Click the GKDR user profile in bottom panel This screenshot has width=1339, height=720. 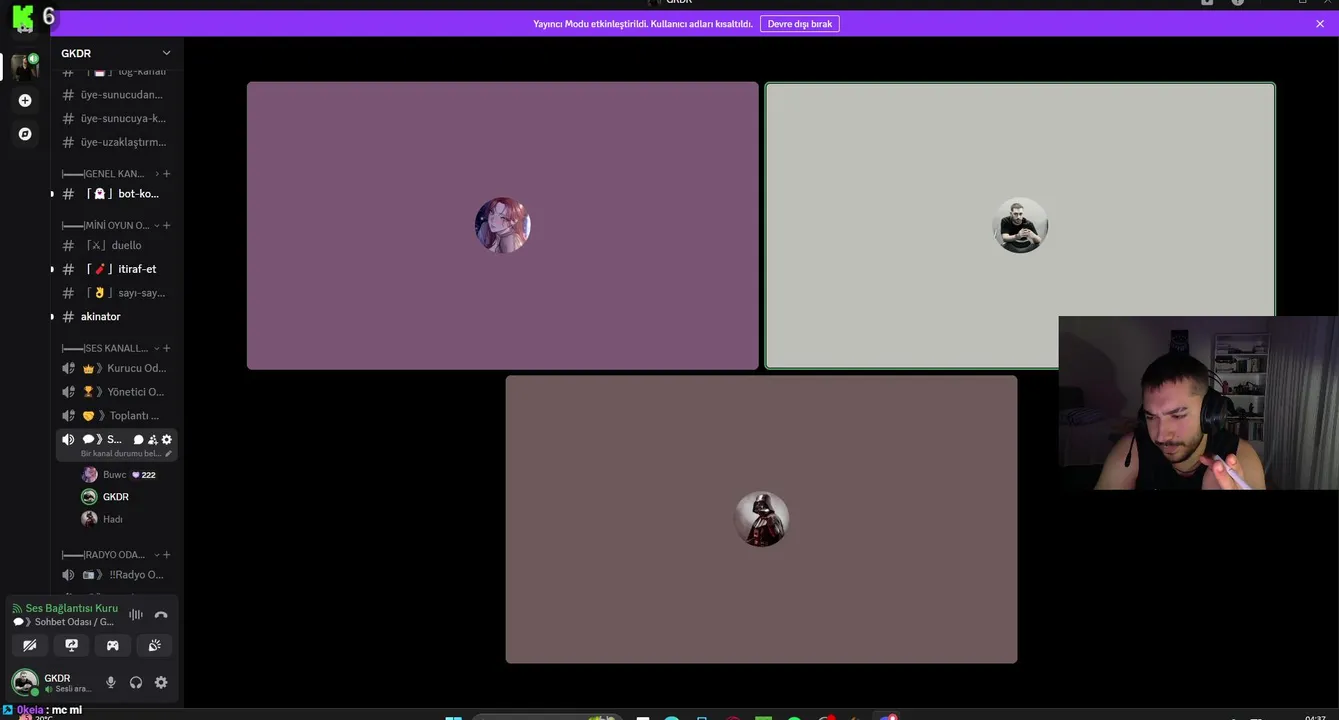pyautogui.click(x=52, y=683)
